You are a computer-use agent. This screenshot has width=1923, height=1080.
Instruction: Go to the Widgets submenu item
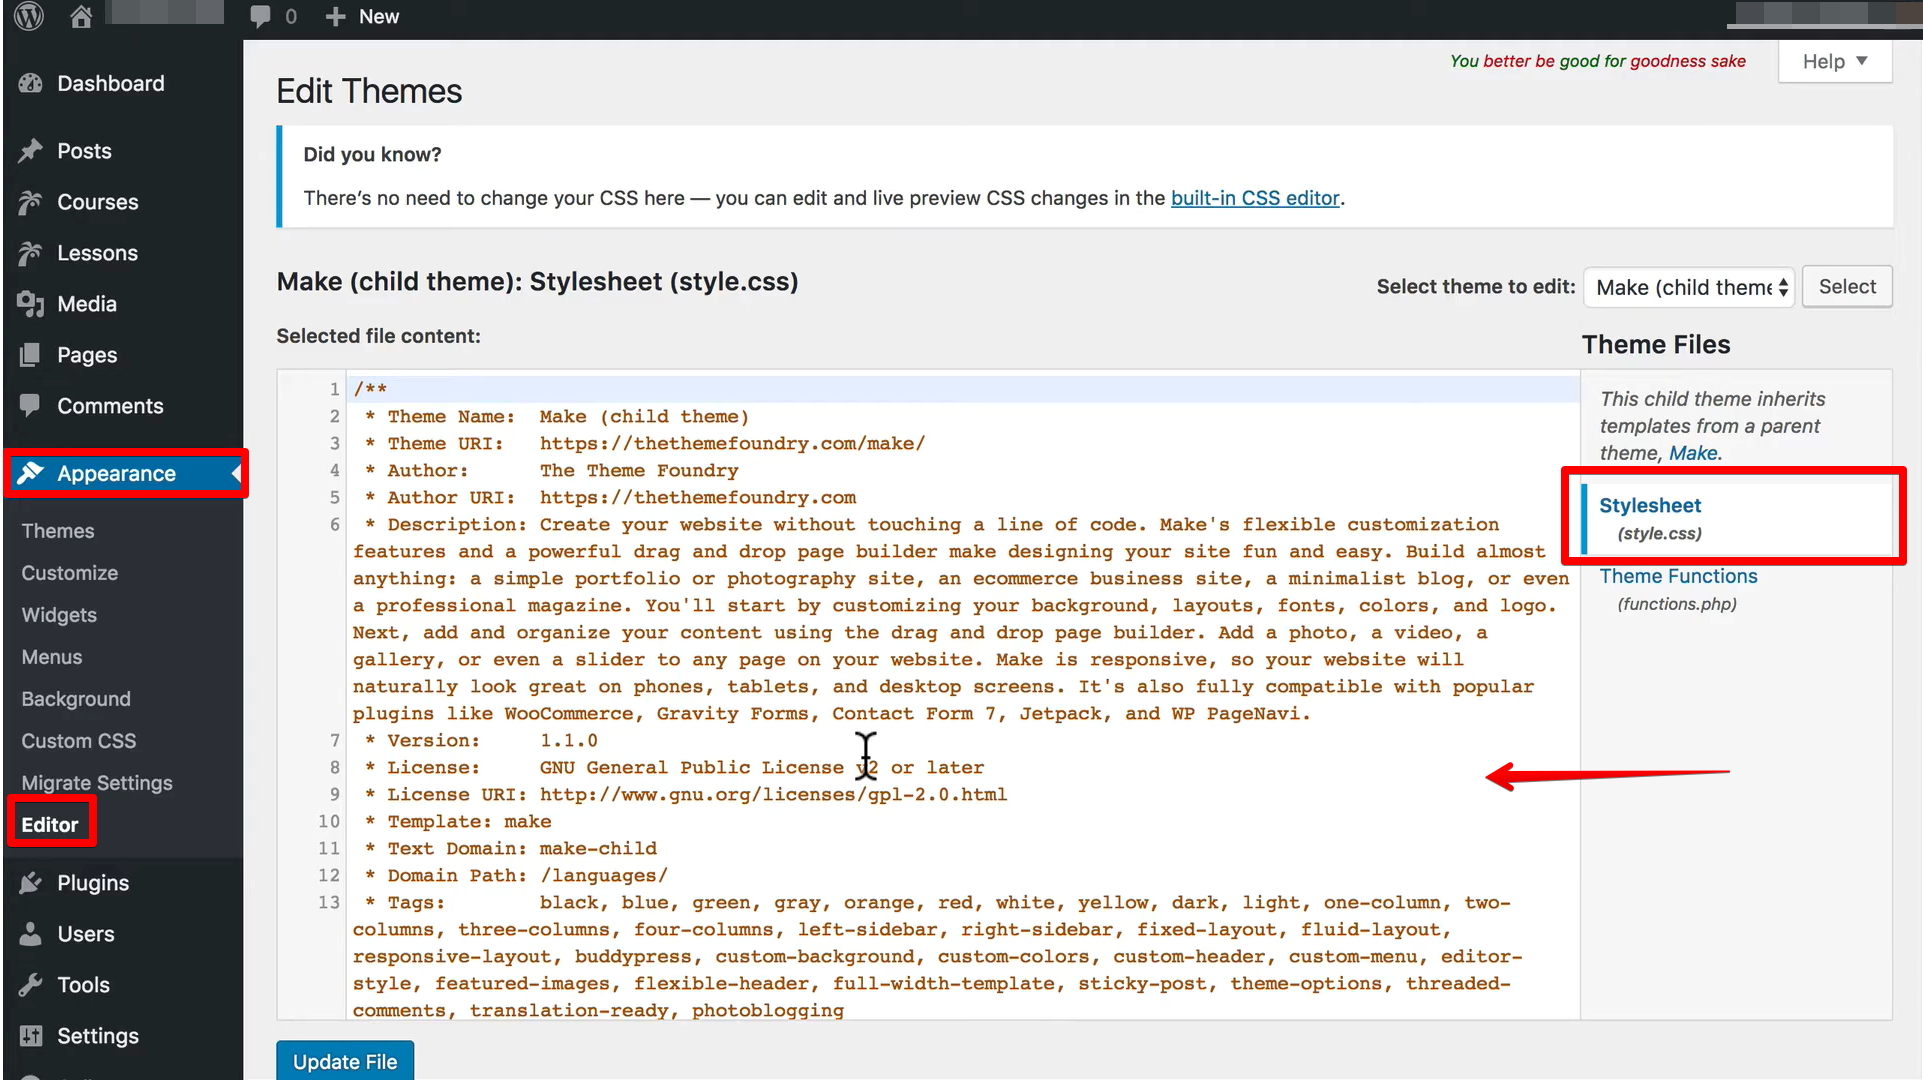coord(59,615)
